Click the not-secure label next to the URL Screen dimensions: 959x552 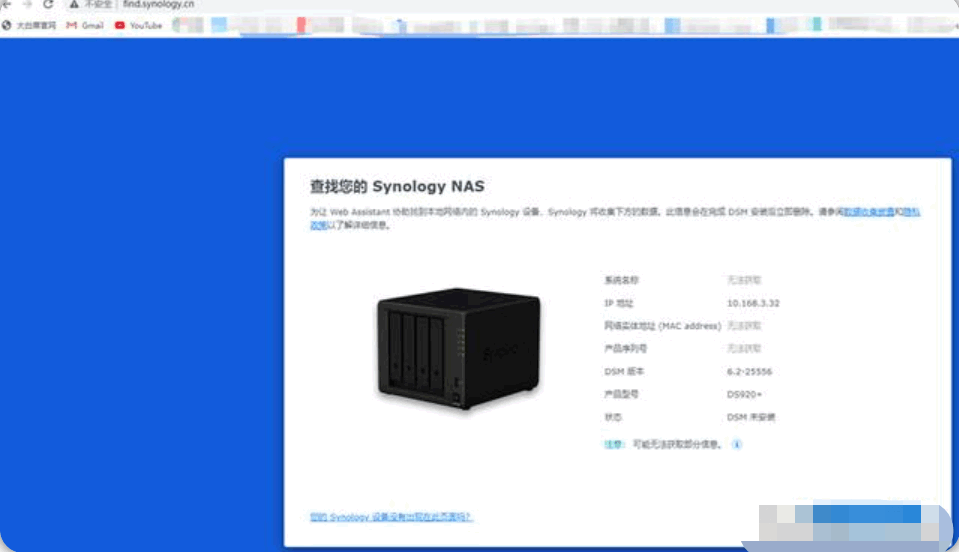[98, 4]
